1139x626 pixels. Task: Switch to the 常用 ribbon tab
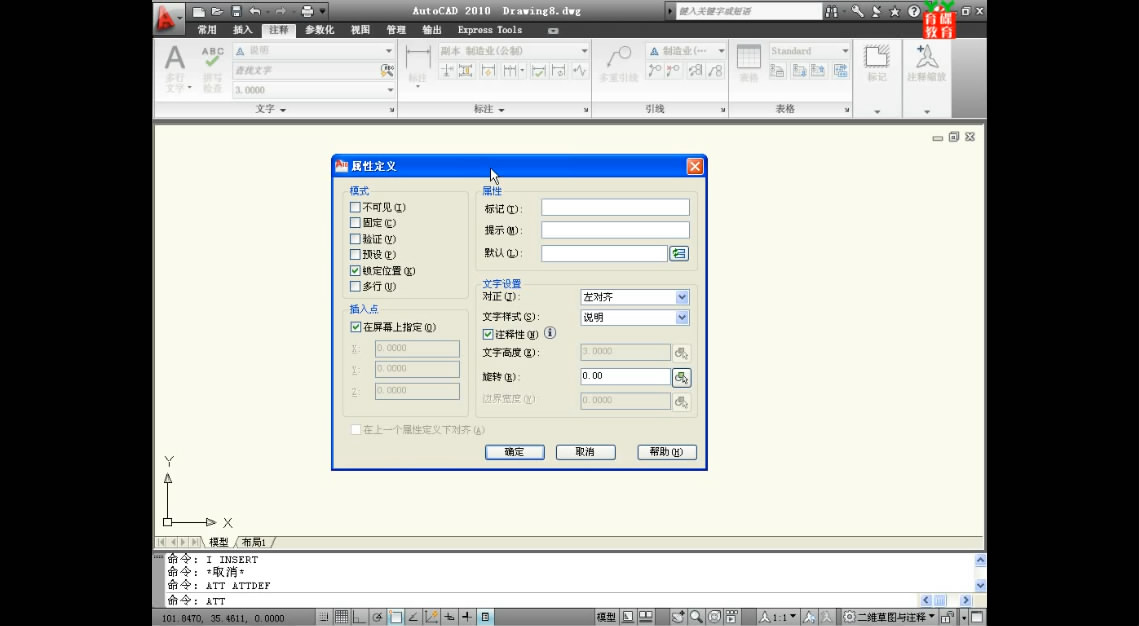[207, 30]
